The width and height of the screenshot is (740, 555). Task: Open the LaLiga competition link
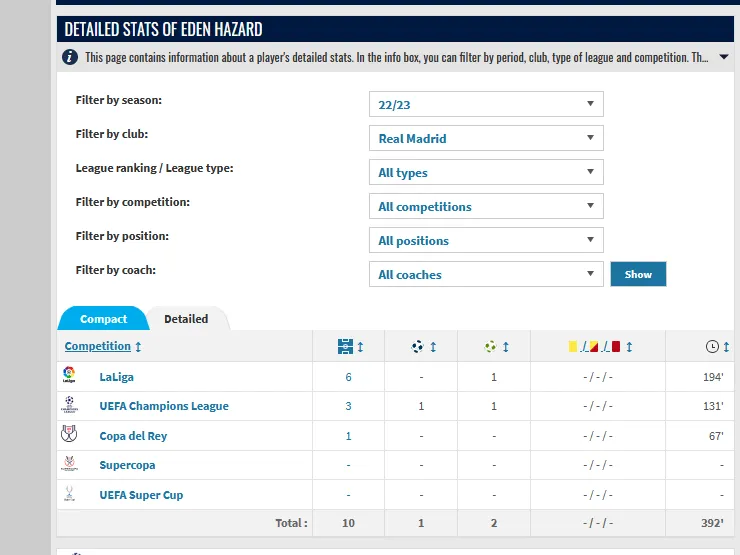(x=117, y=377)
